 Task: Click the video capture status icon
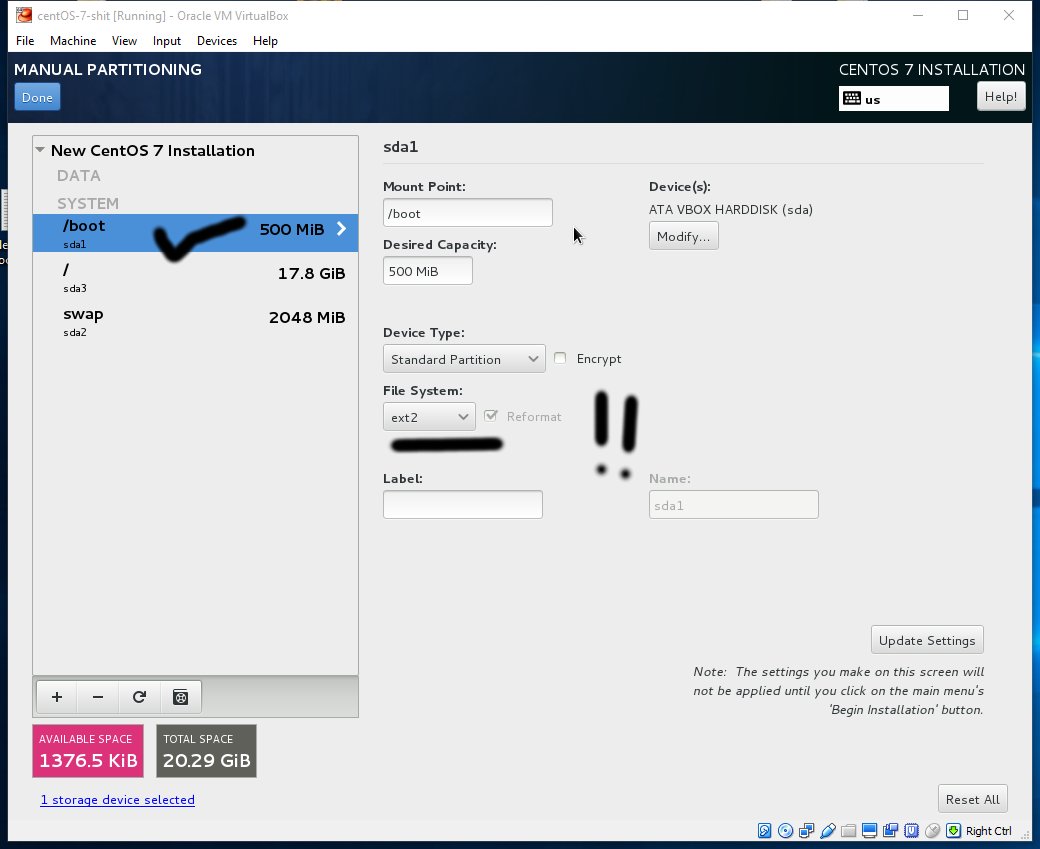891,830
